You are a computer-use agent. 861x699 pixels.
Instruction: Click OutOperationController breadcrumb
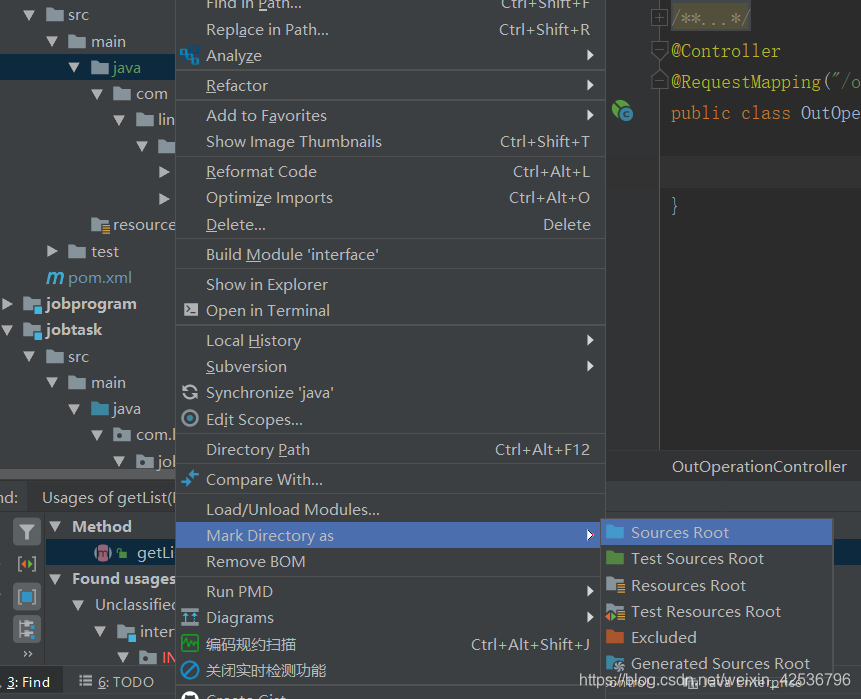pyautogui.click(x=759, y=467)
